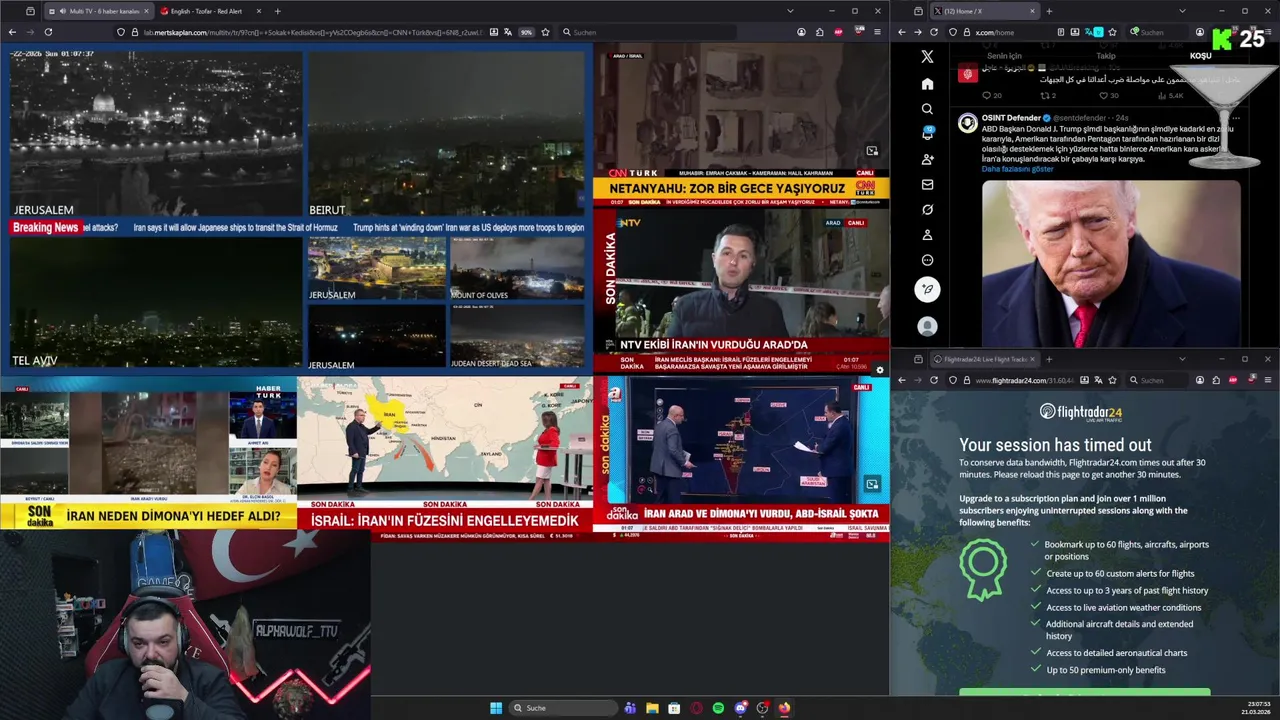Open Firefox account icon in Multi TV window
Image resolution: width=1280 pixels, height=720 pixels.
coord(801,32)
